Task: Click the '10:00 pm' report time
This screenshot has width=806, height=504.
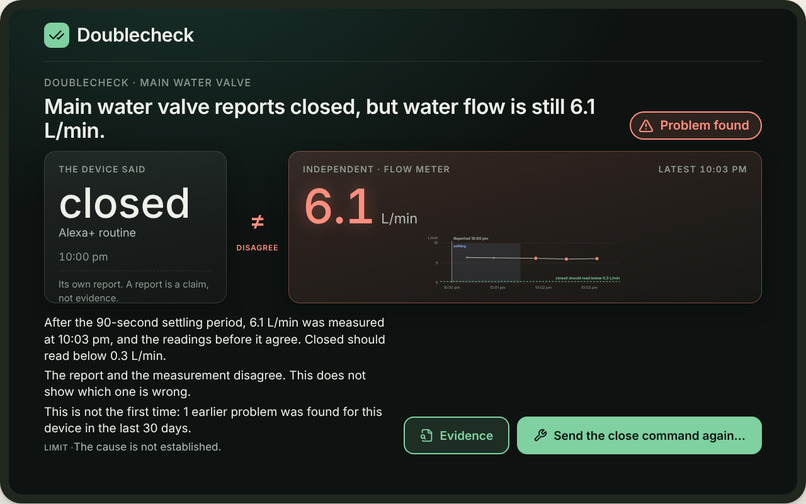Action: point(83,257)
